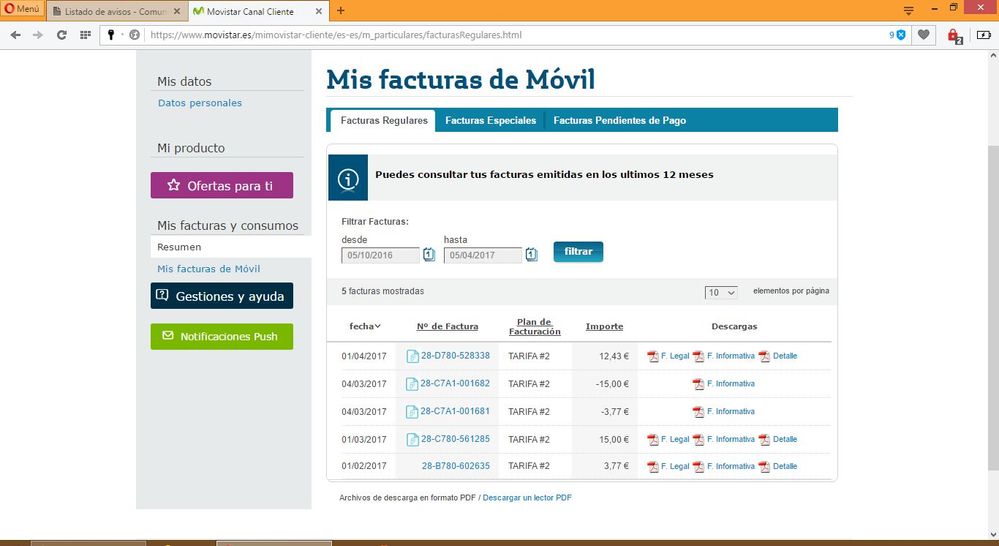Click the 'Descargar un lector PDF' link
The width and height of the screenshot is (999, 546).
coord(527,497)
